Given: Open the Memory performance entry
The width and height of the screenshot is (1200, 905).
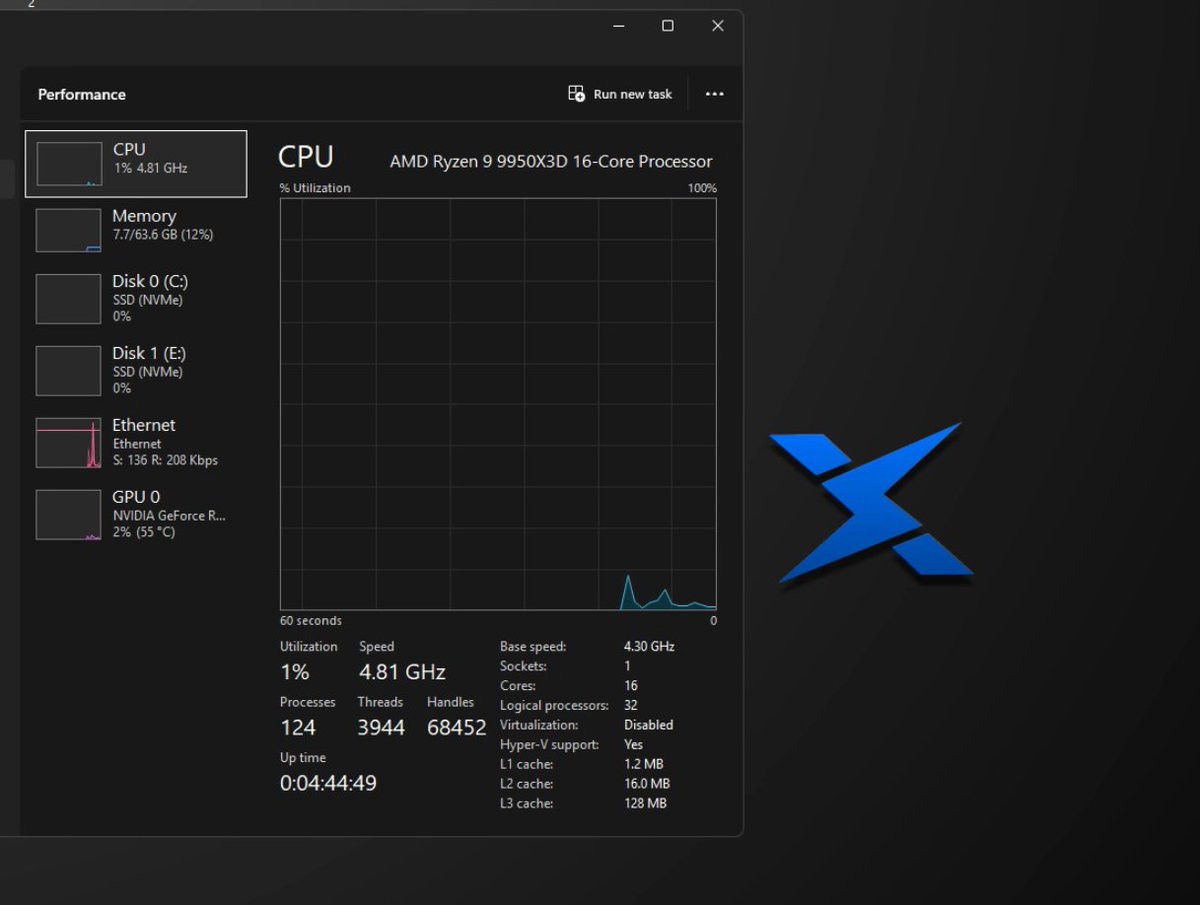Looking at the screenshot, I should pyautogui.click(x=136, y=230).
